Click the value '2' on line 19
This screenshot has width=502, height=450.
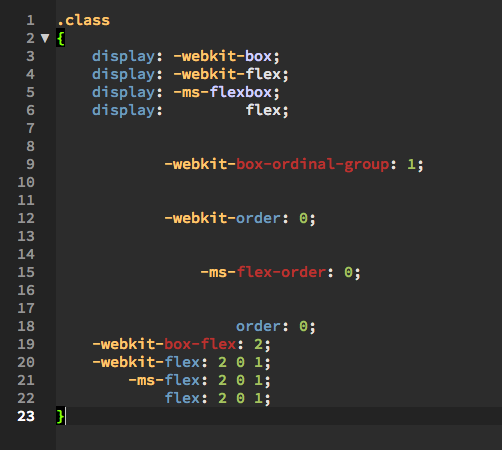point(259,344)
